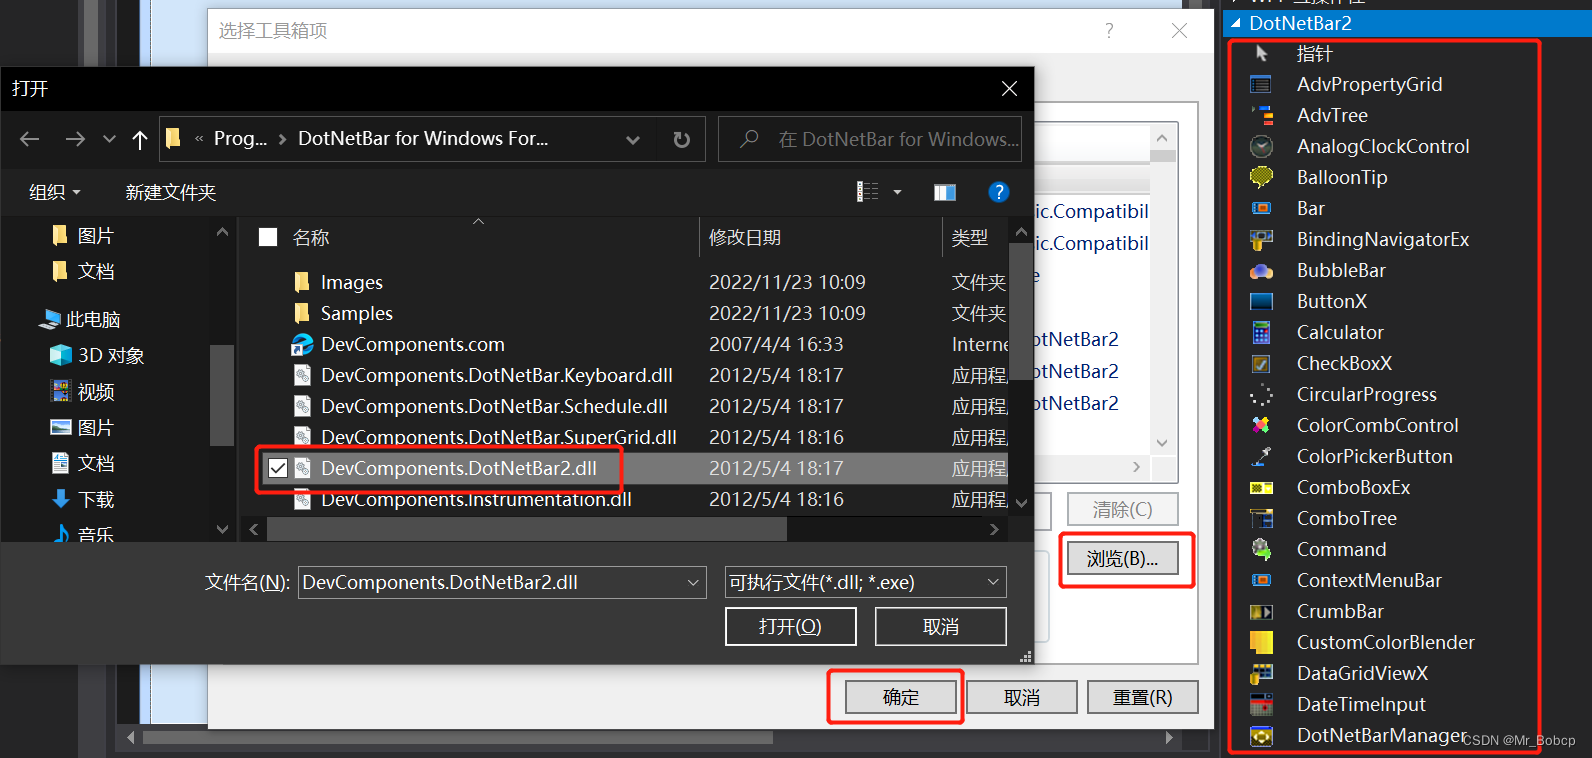Click 新建文件夹 in the dialog toolbar
This screenshot has width=1592, height=758.
pyautogui.click(x=171, y=192)
